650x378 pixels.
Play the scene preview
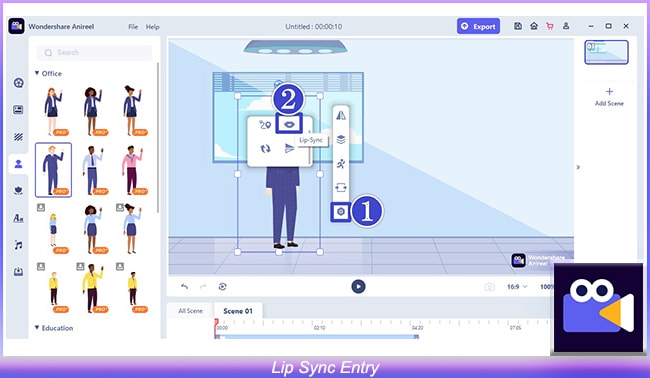click(358, 286)
